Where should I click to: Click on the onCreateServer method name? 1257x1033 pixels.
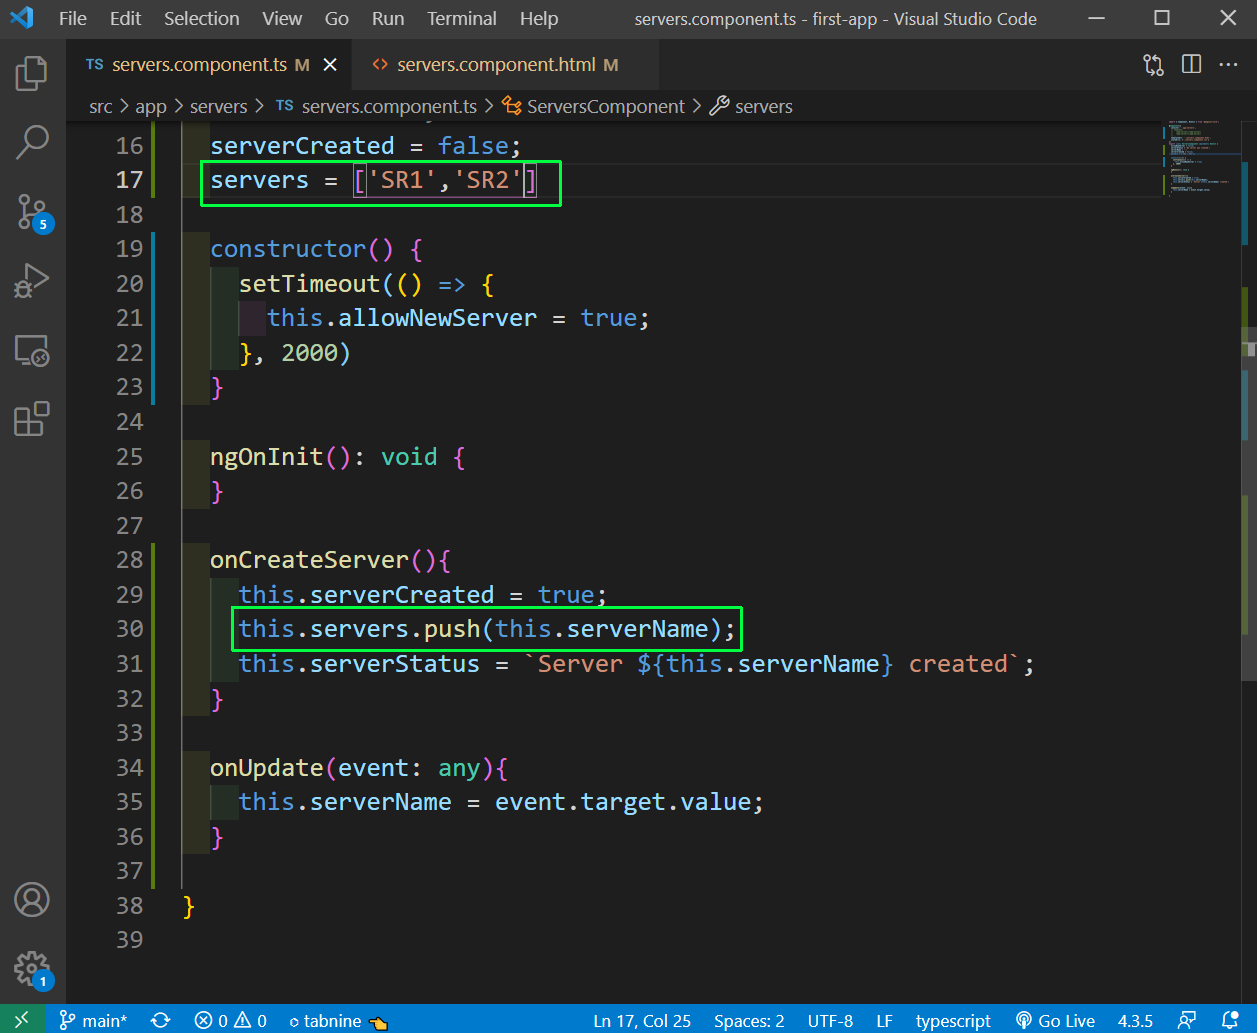tap(310, 560)
